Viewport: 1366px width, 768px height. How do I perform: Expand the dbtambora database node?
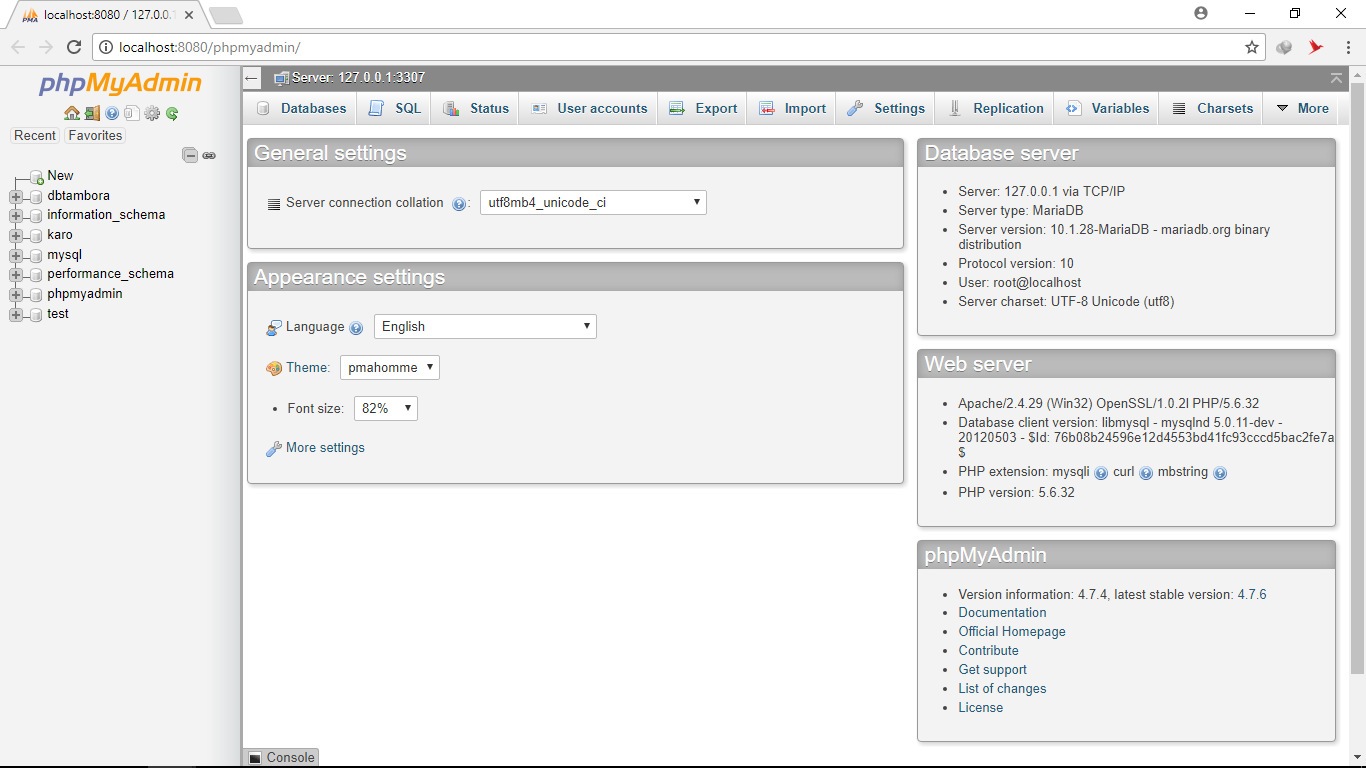point(16,196)
